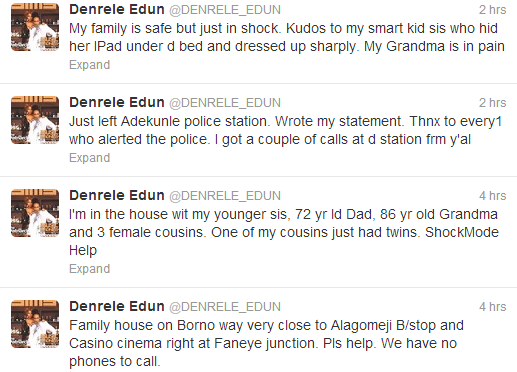
Task: Open Denrele Edun name on first tweet
Action: tap(117, 9)
